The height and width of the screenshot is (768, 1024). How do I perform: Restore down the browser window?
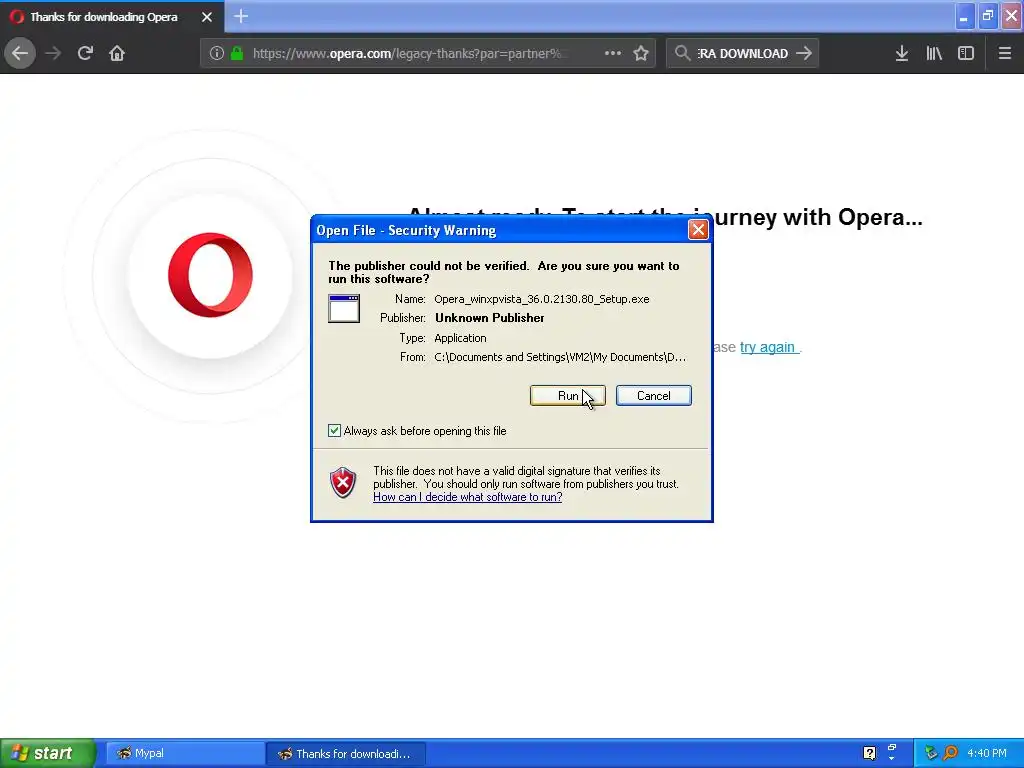point(988,16)
